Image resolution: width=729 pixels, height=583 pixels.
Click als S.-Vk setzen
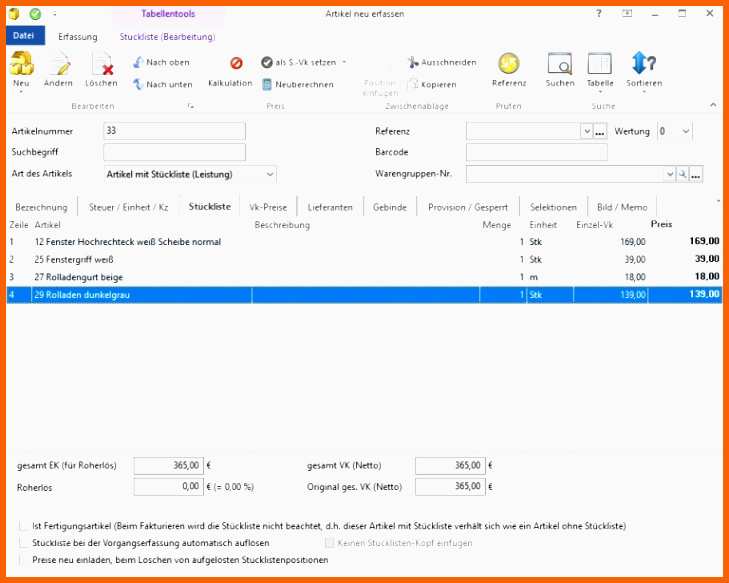298,62
